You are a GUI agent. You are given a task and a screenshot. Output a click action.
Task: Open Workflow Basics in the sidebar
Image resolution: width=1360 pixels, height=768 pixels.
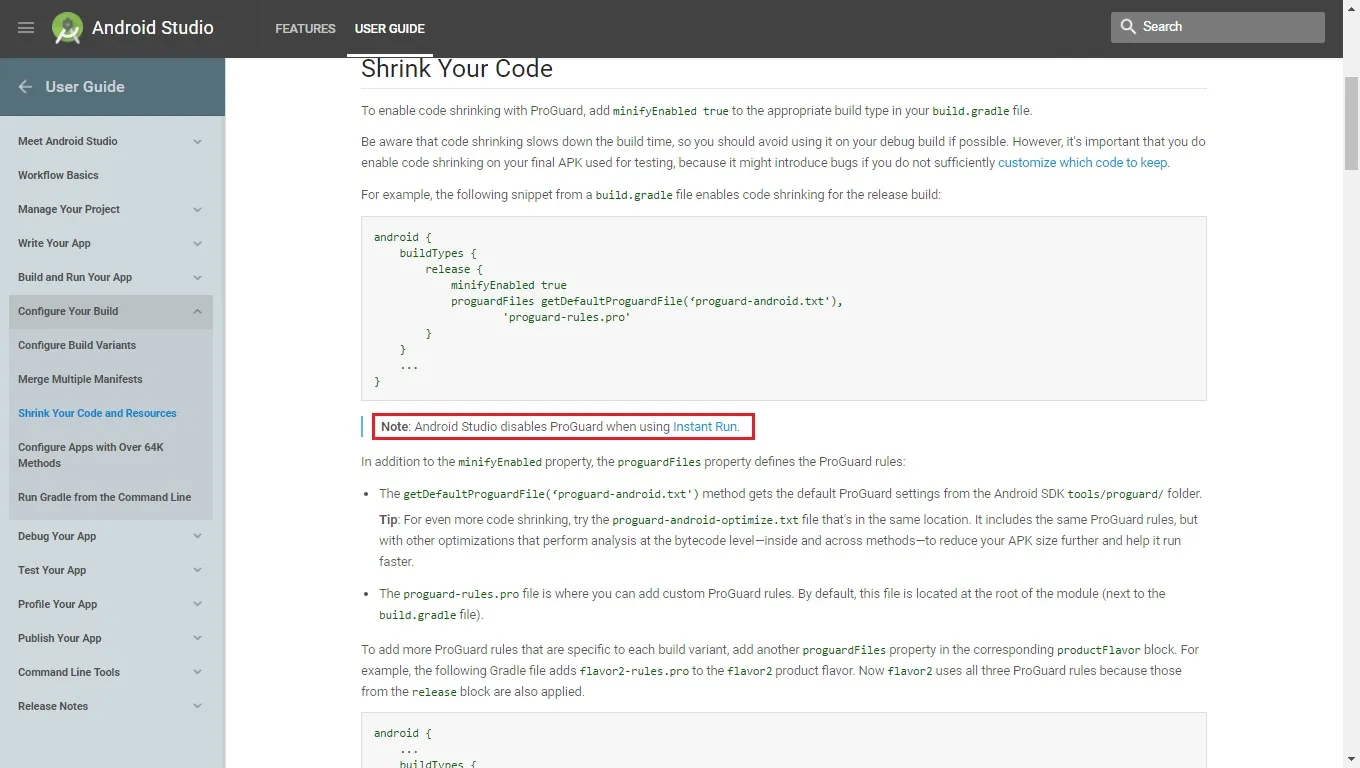(58, 176)
